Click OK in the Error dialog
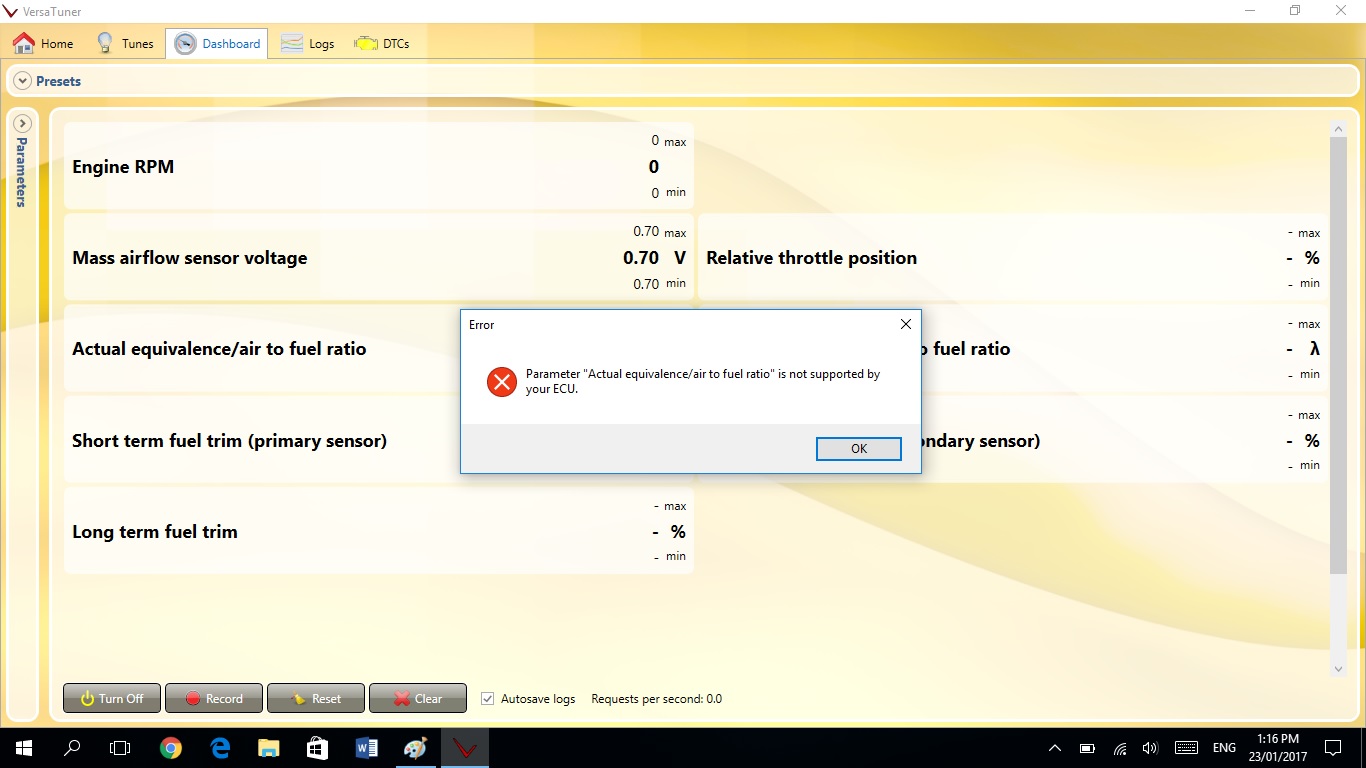 pyautogui.click(x=858, y=449)
